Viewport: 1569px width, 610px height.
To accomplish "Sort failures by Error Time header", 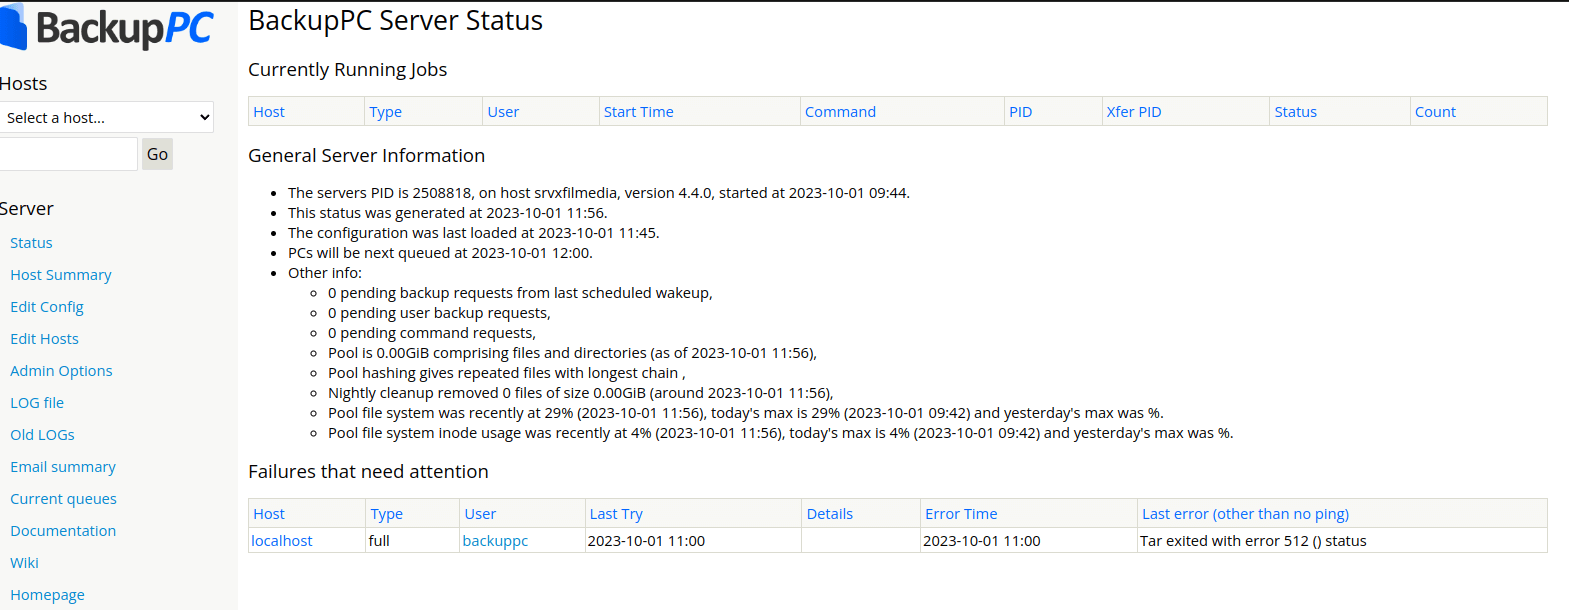I will 961,514.
